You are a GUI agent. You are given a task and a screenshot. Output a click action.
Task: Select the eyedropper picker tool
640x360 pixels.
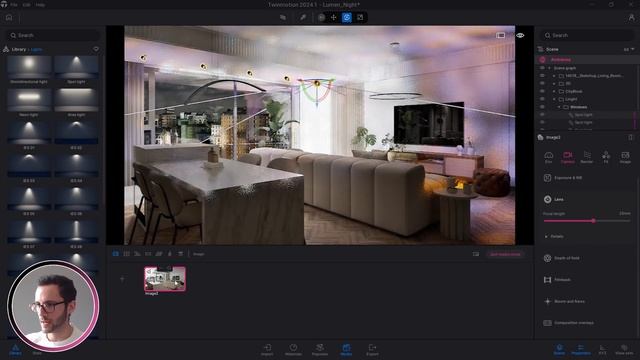pyautogui.click(x=303, y=18)
